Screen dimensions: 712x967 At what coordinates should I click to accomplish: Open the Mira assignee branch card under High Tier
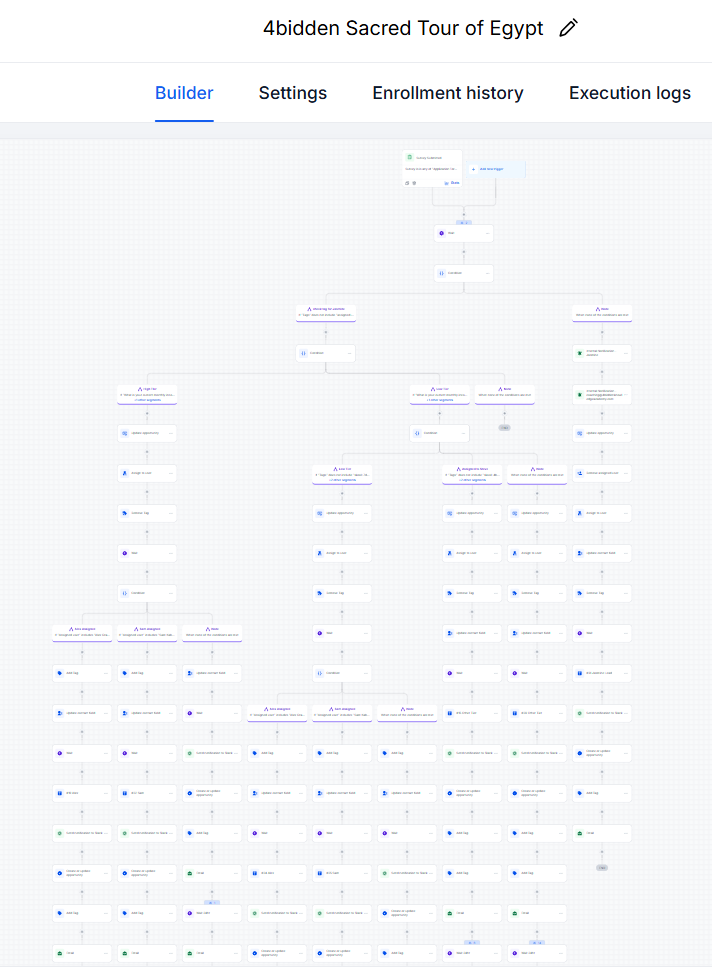coord(82,632)
